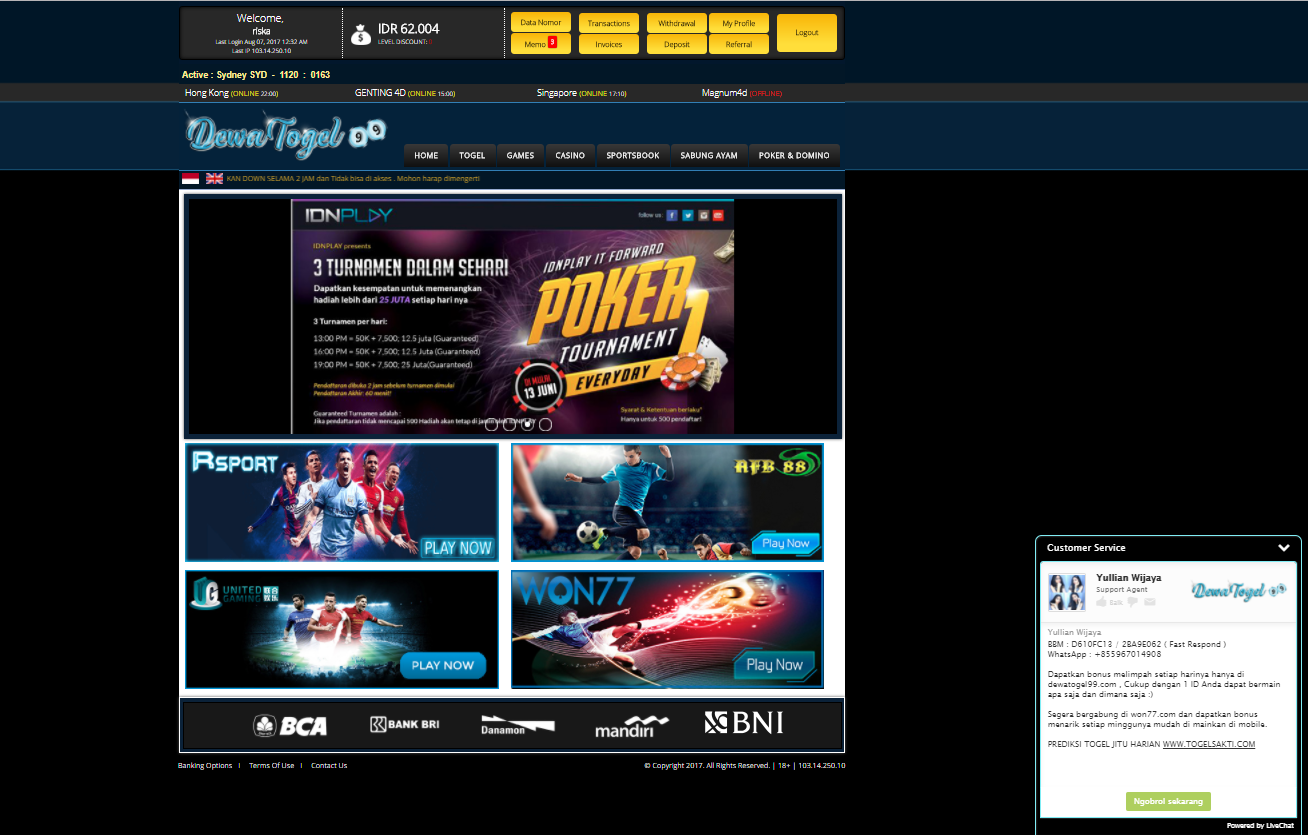This screenshot has width=1308, height=835.
Task: Click the Logout button
Action: 806,32
